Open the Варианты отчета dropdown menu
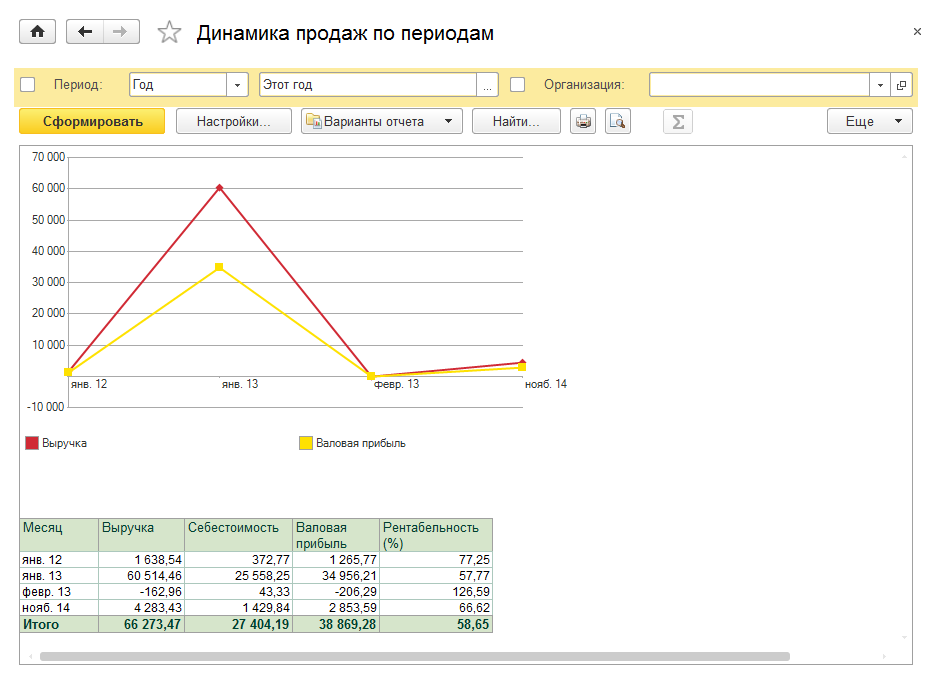 point(381,122)
